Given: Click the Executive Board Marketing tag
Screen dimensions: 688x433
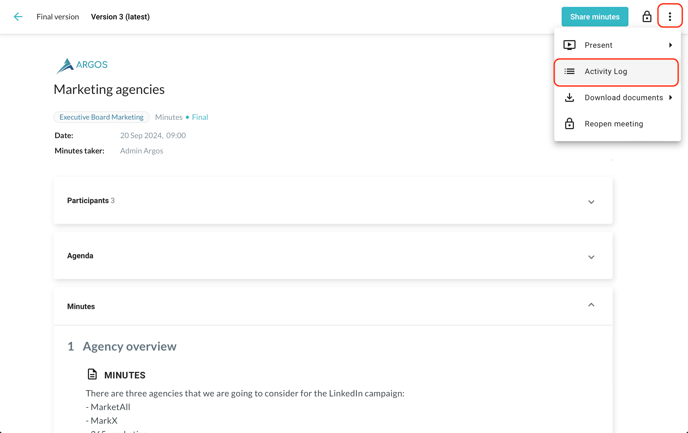Looking at the screenshot, I should (x=101, y=117).
